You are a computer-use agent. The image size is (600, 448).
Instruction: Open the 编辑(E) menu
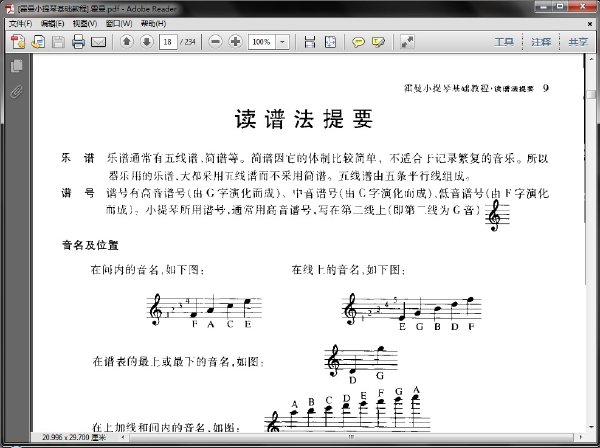(x=52, y=24)
